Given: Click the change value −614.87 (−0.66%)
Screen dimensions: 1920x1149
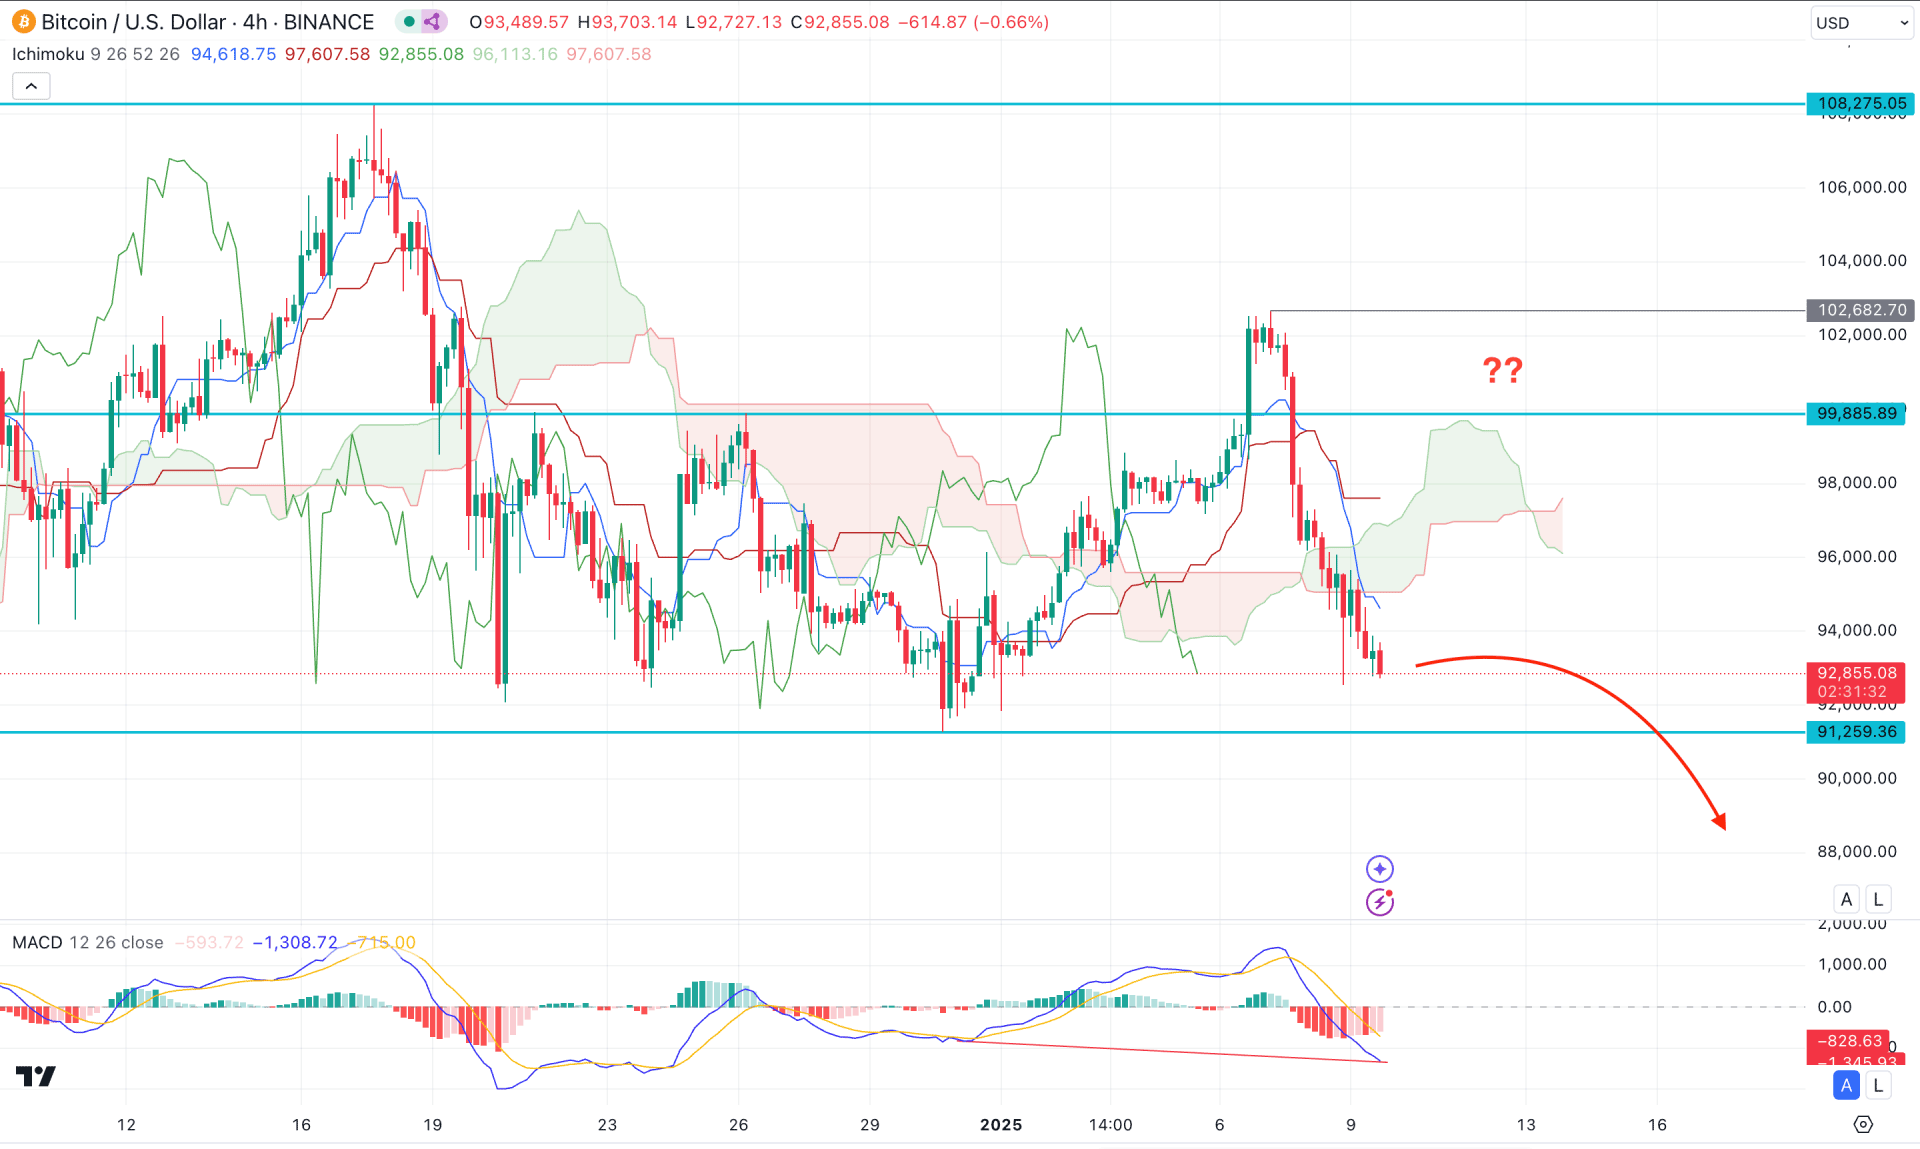Looking at the screenshot, I should coord(973,22).
